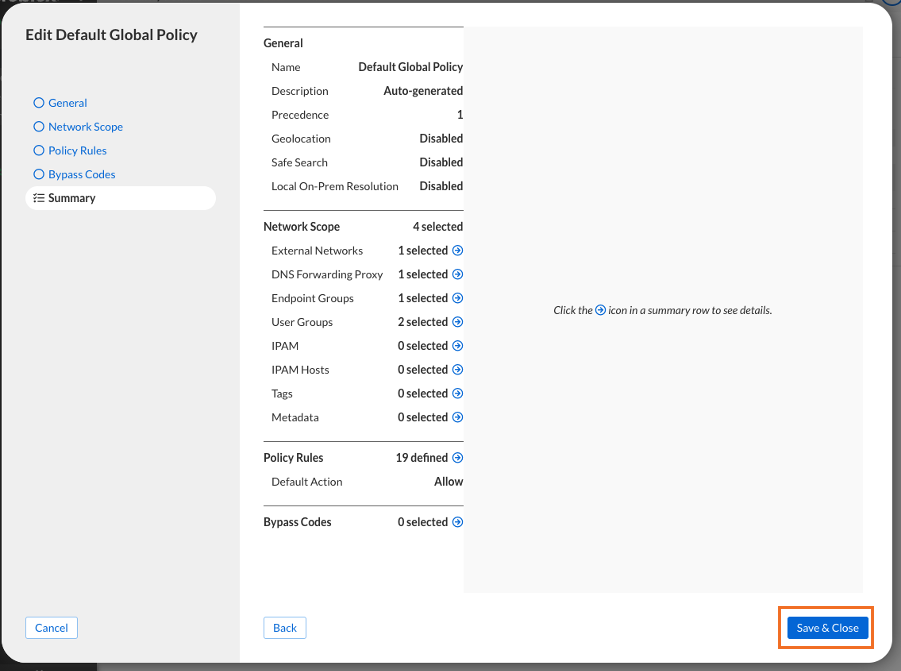Click the '19 defined' policy rules text
Image resolution: width=901 pixels, height=671 pixels.
421,458
